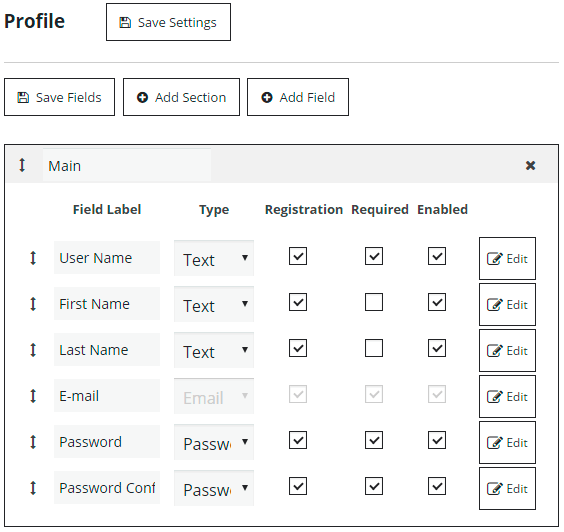Click the Password row reorder handle
The width and height of the screenshot is (564, 532).
[33, 442]
